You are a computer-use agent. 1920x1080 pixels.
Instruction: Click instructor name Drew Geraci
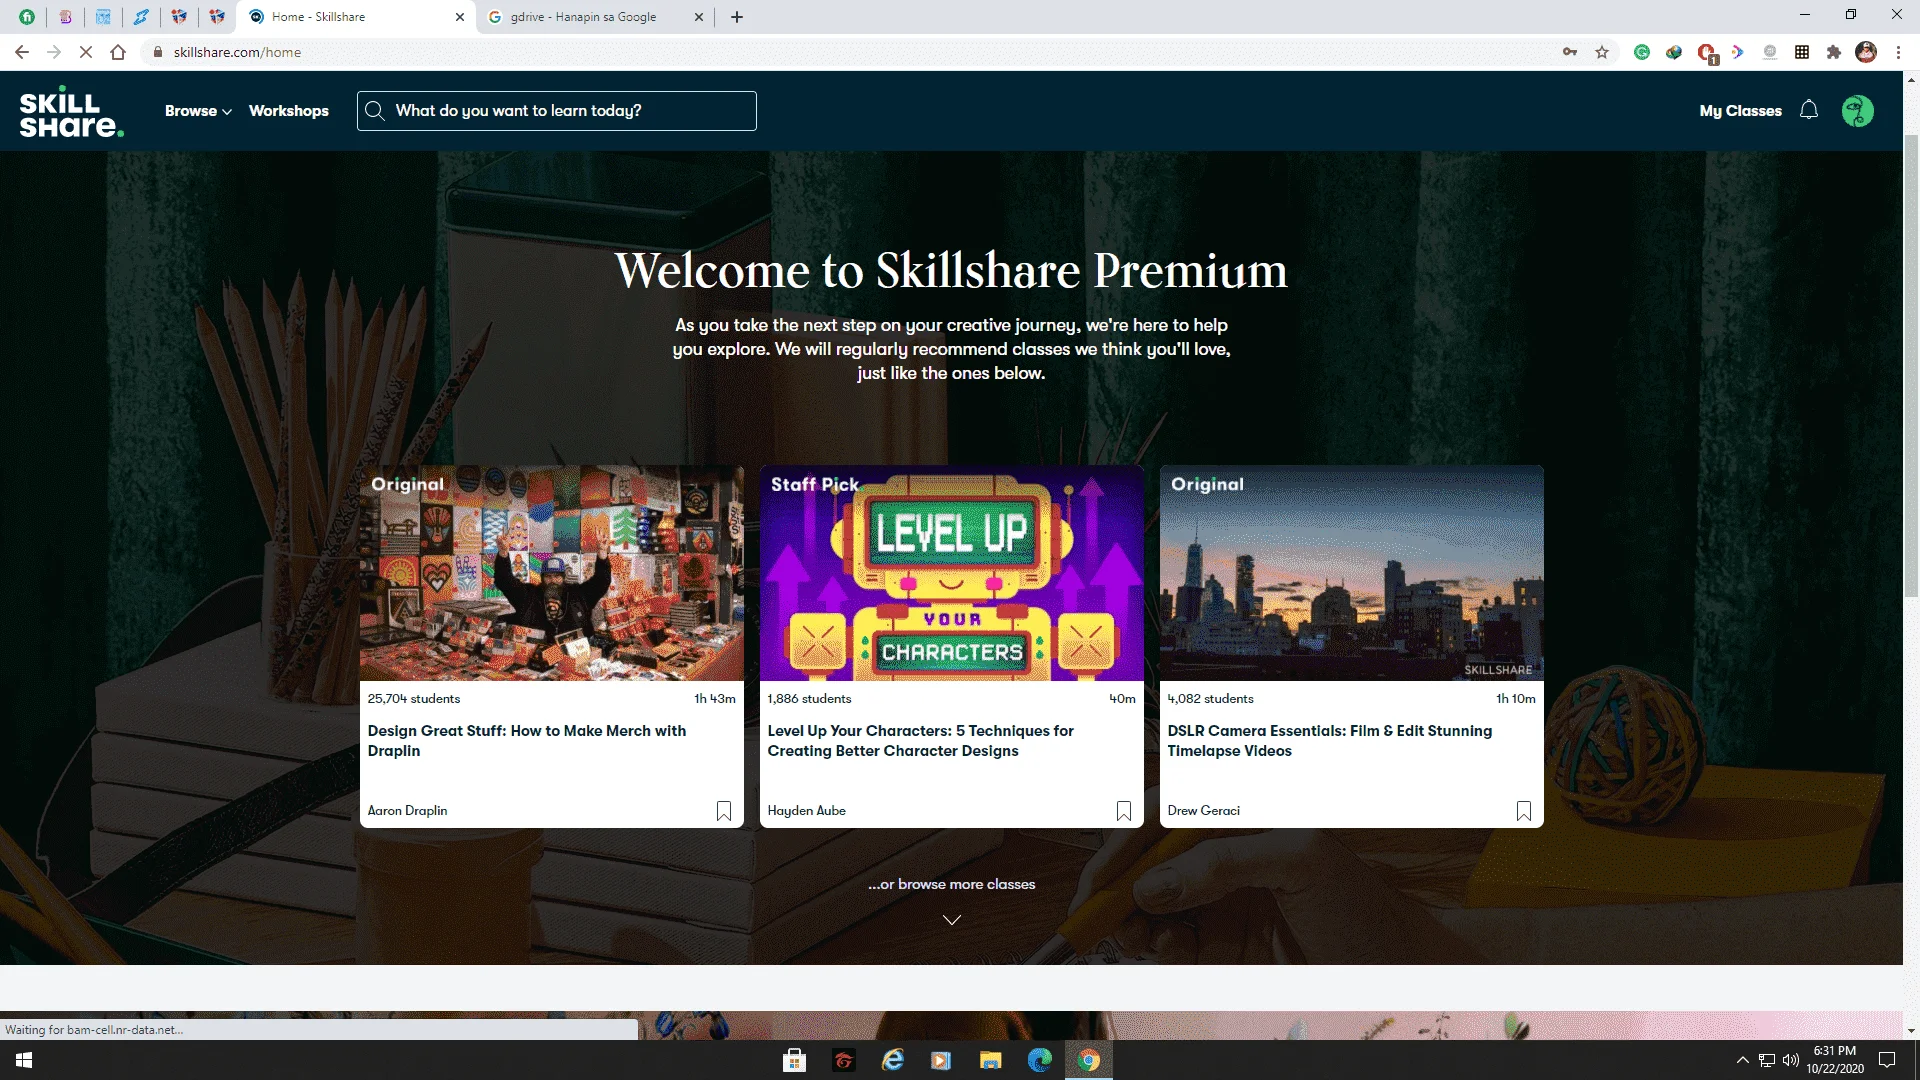(x=1203, y=811)
